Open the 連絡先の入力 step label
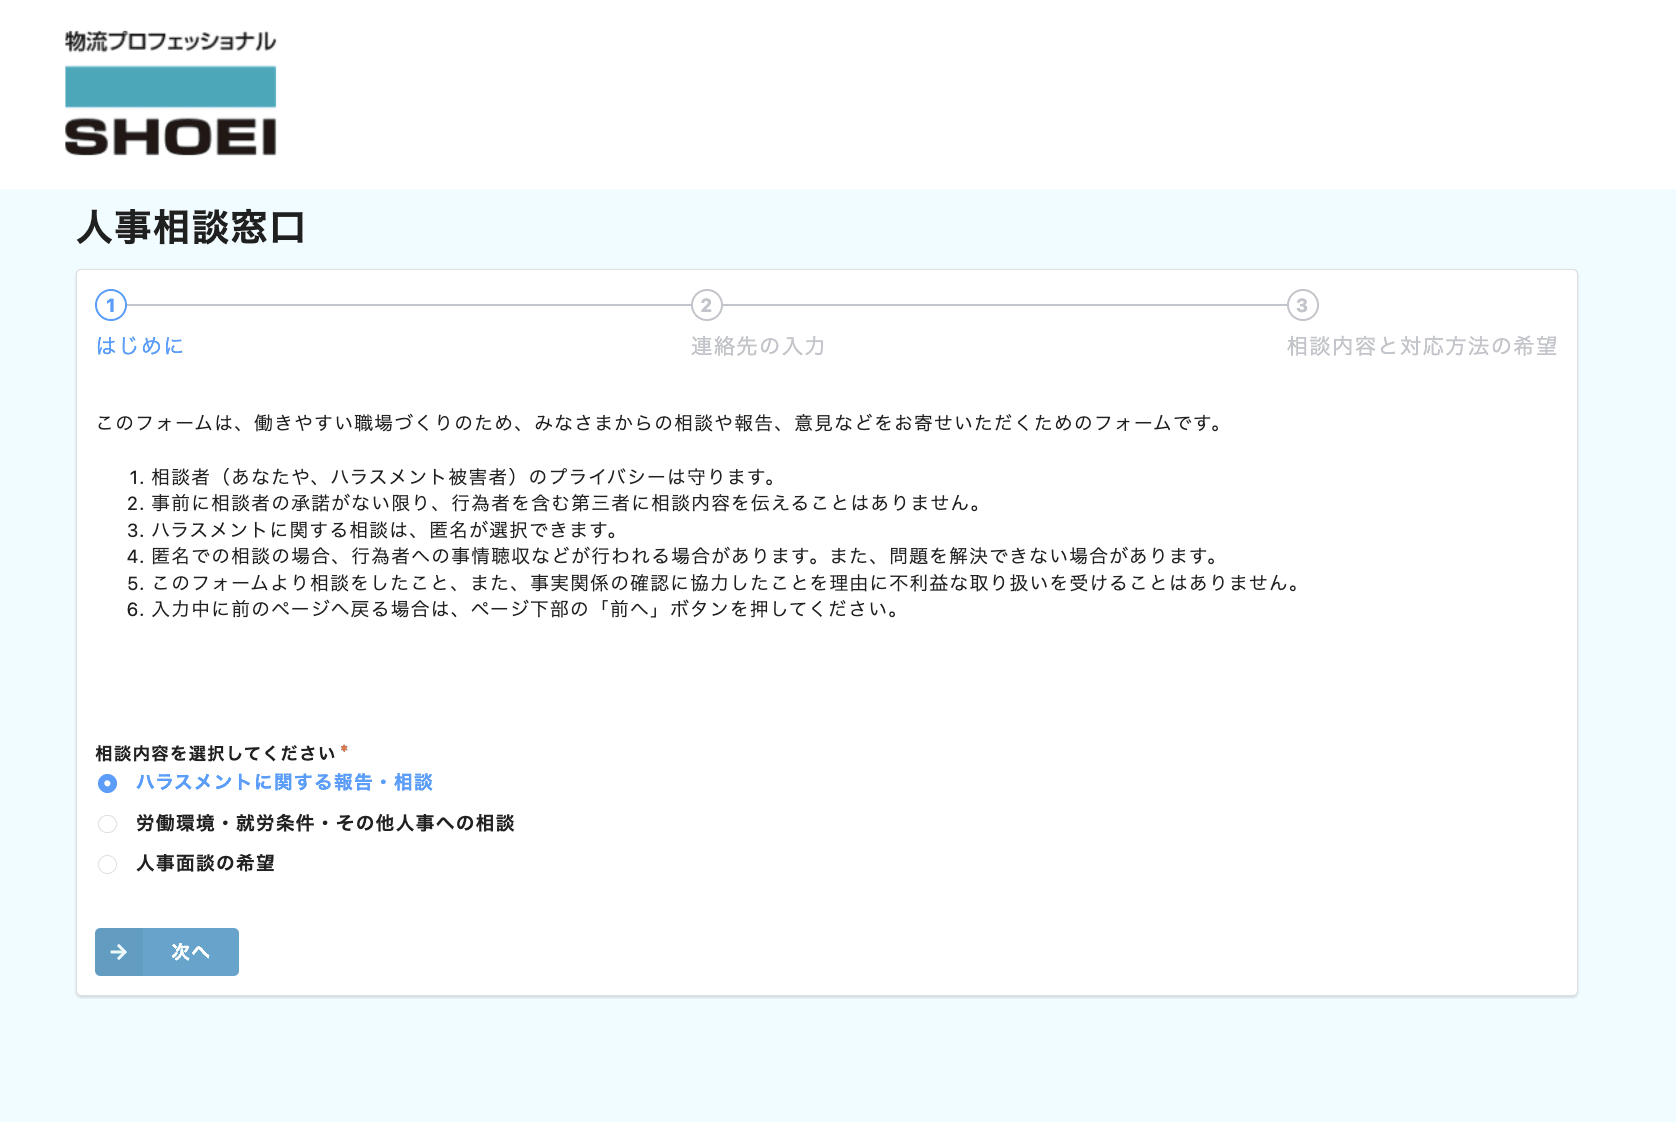The width and height of the screenshot is (1676, 1122). [757, 346]
